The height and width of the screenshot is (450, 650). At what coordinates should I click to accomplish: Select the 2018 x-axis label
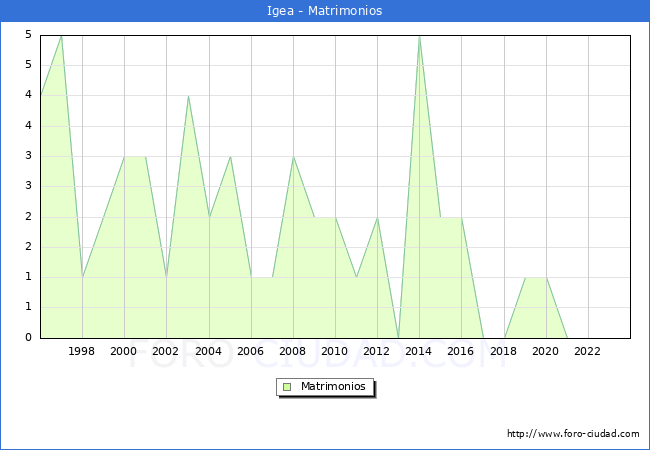(503, 351)
